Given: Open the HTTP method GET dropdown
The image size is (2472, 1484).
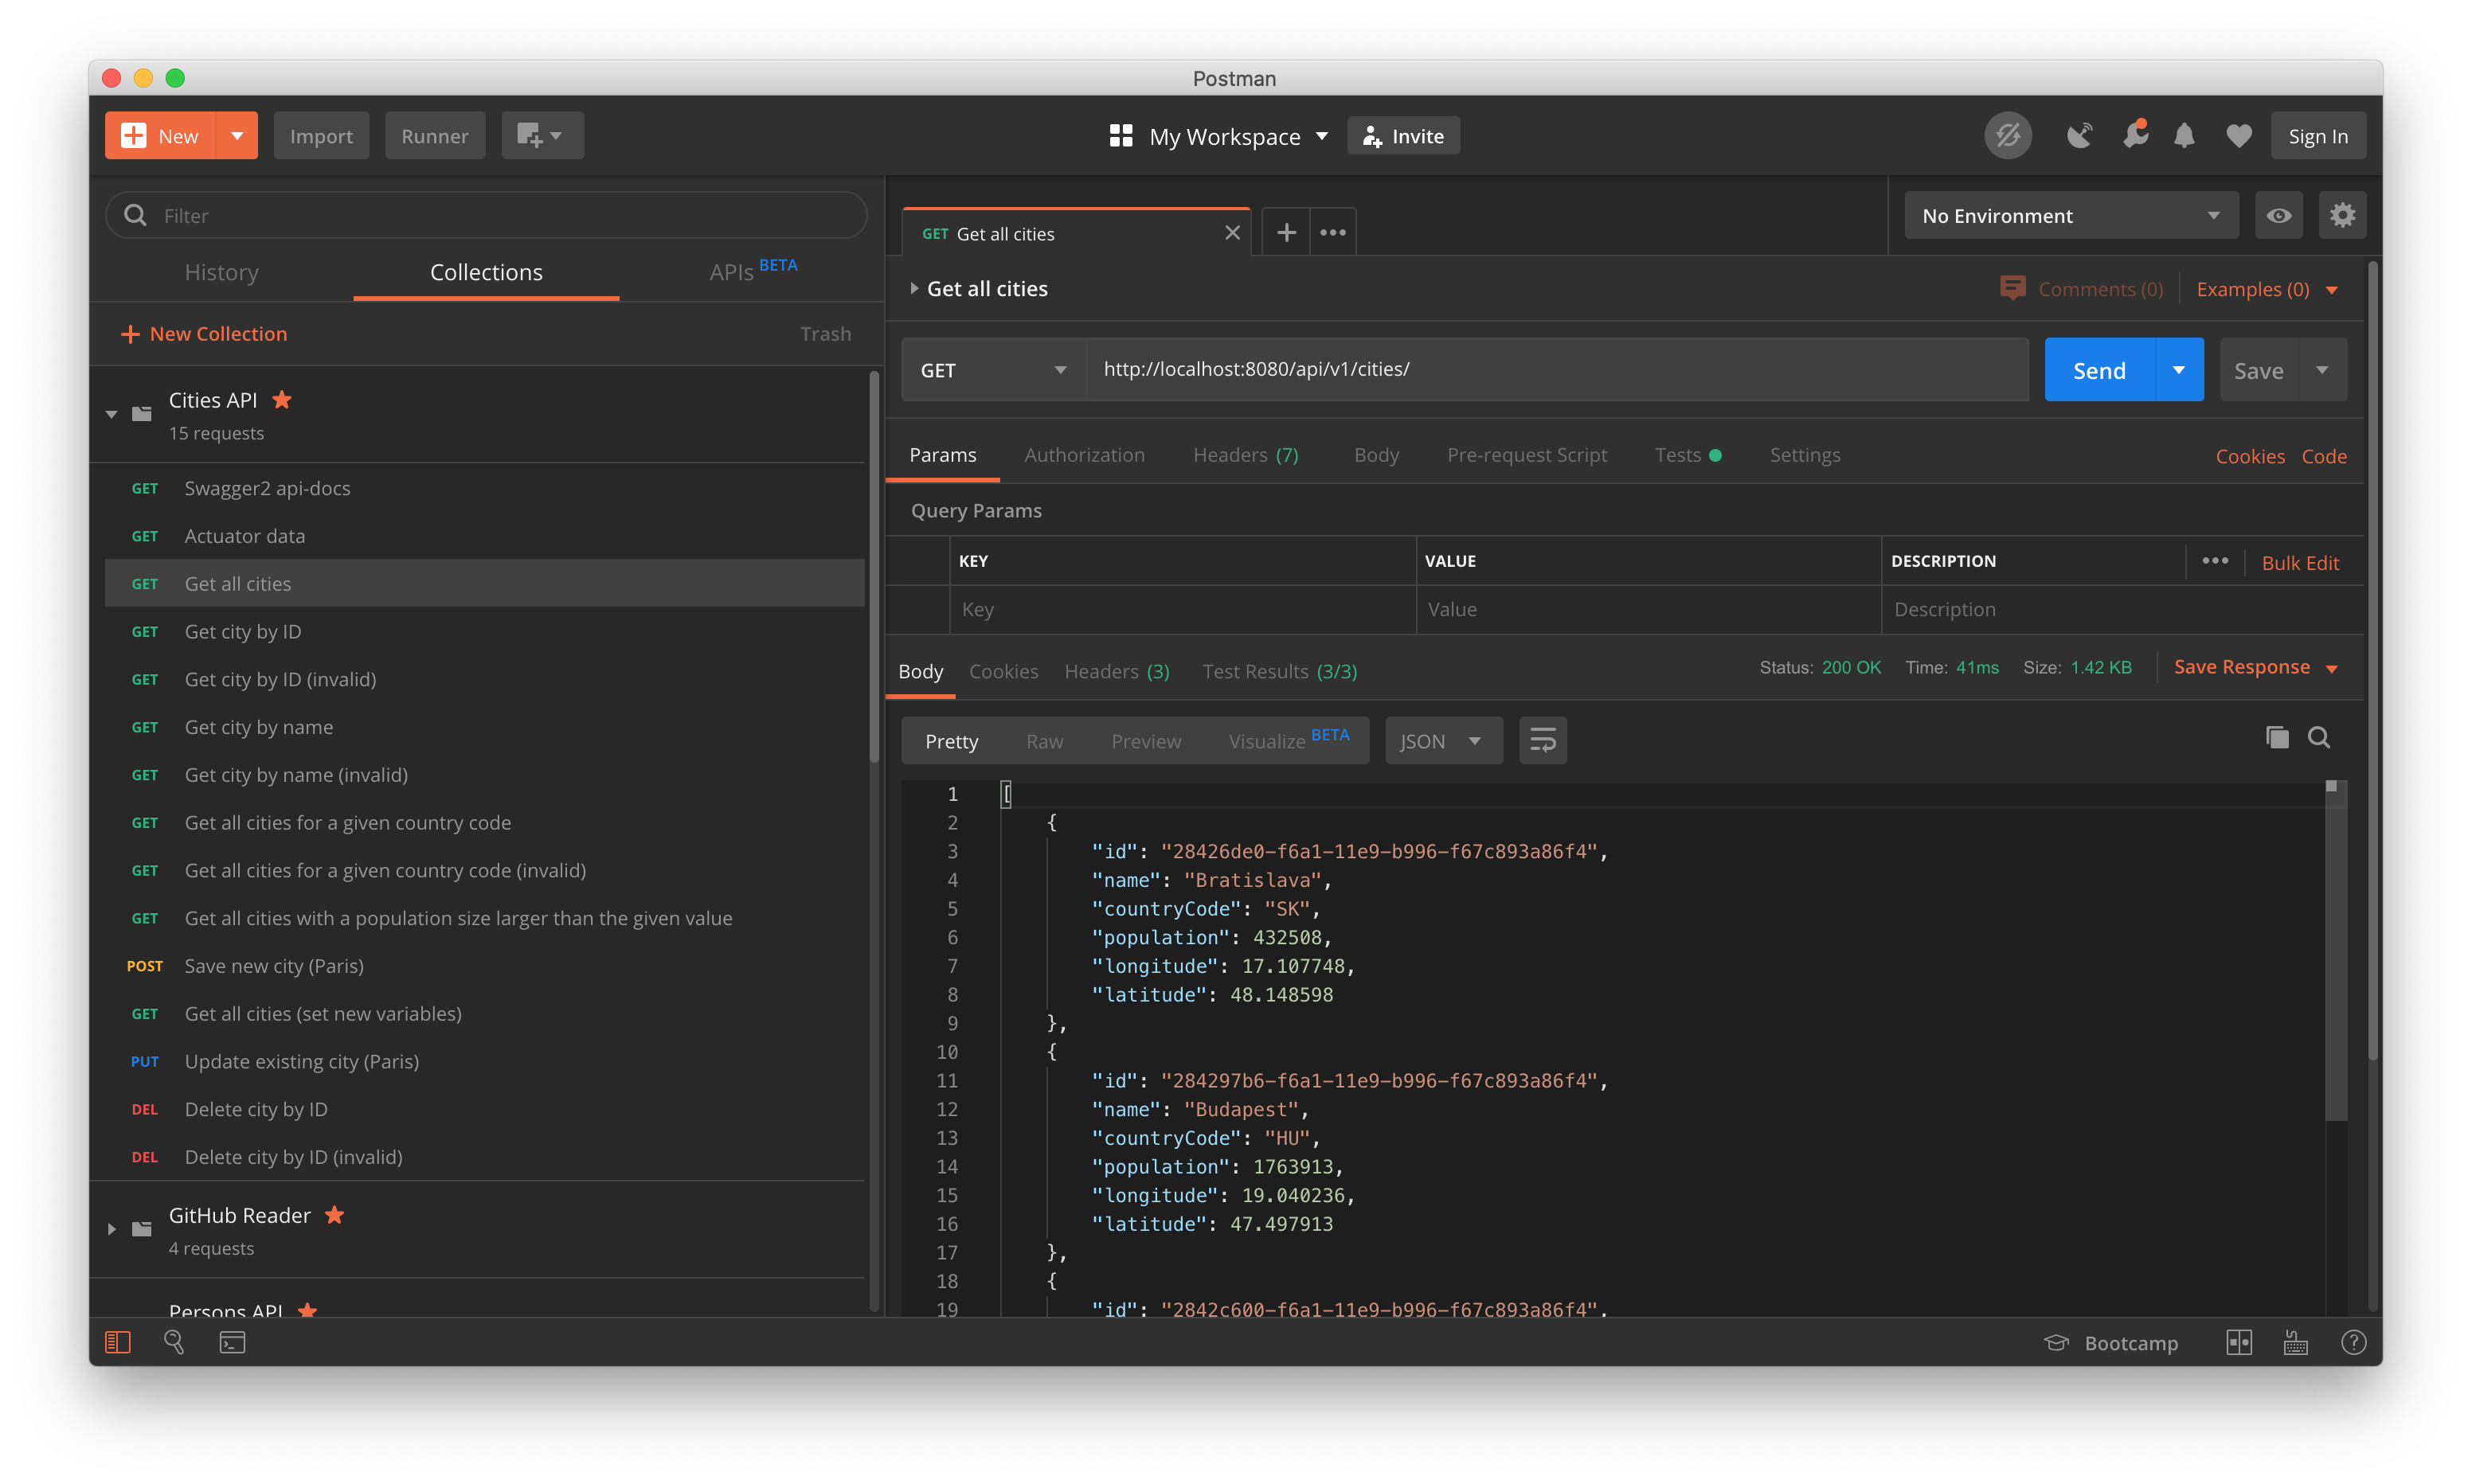Looking at the screenshot, I should (993, 370).
